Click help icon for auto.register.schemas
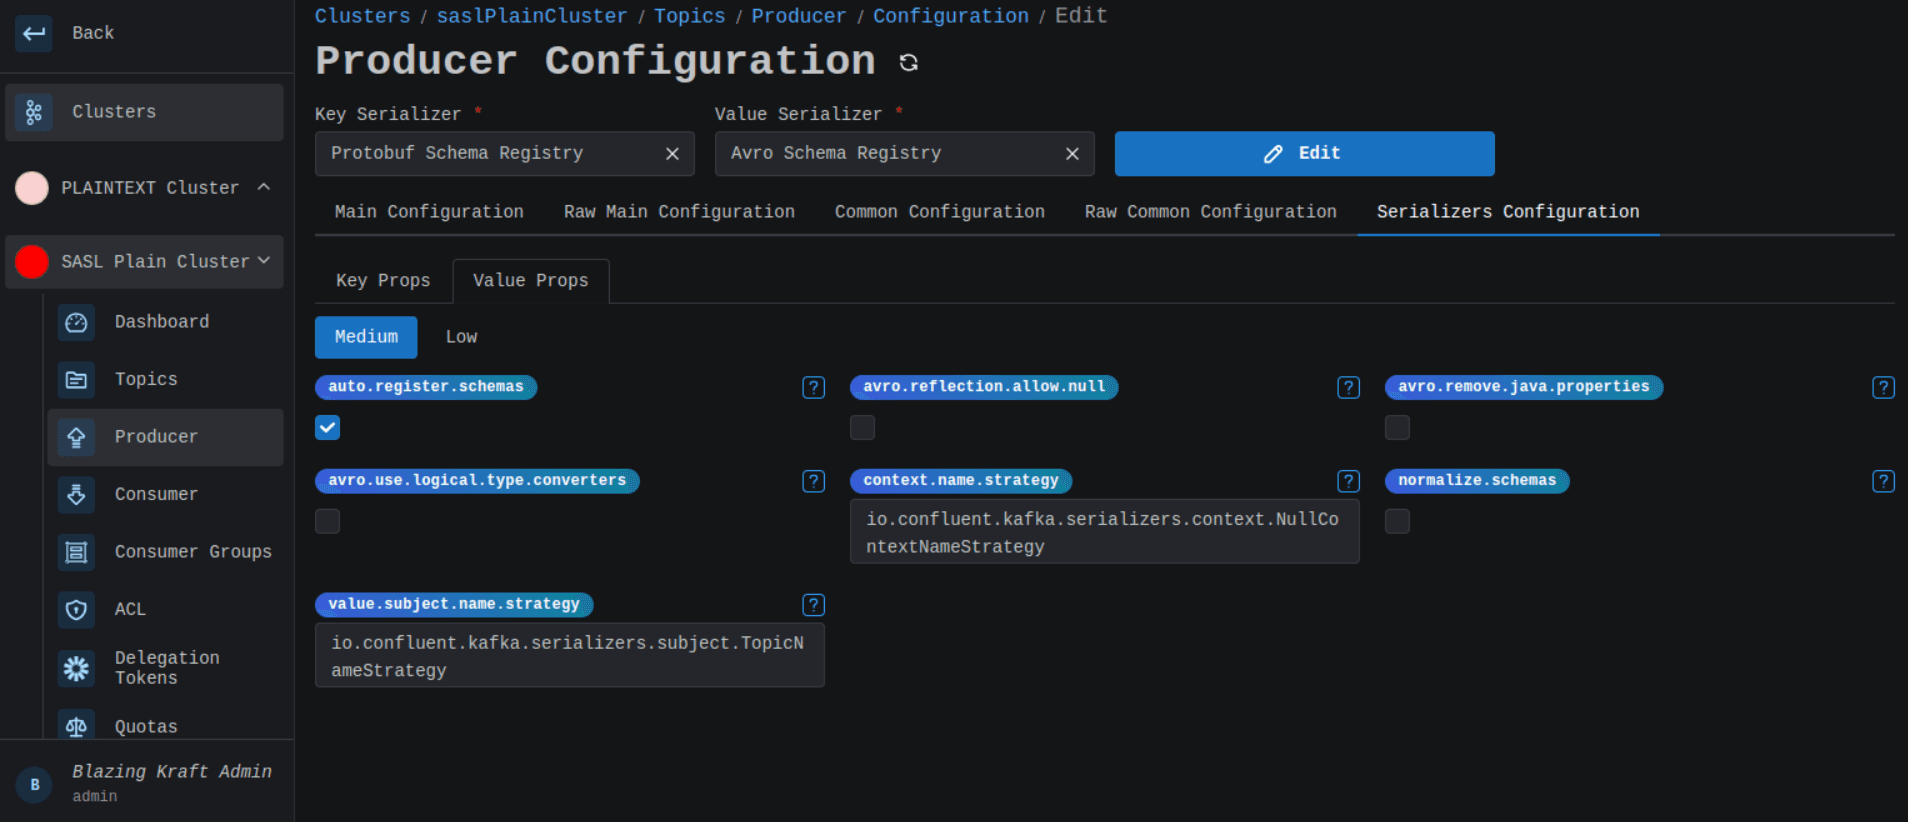Viewport: 1908px width, 822px height. pyautogui.click(x=813, y=388)
